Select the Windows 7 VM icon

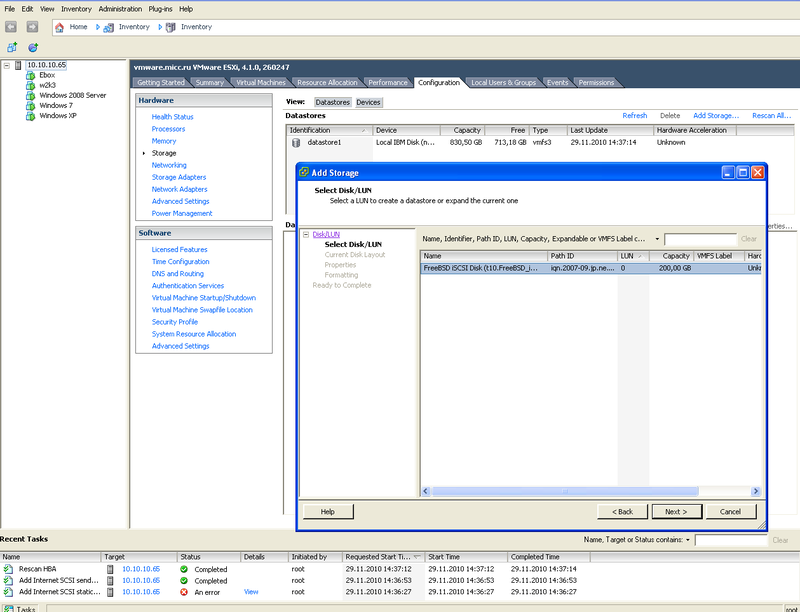pyautogui.click(x=31, y=106)
